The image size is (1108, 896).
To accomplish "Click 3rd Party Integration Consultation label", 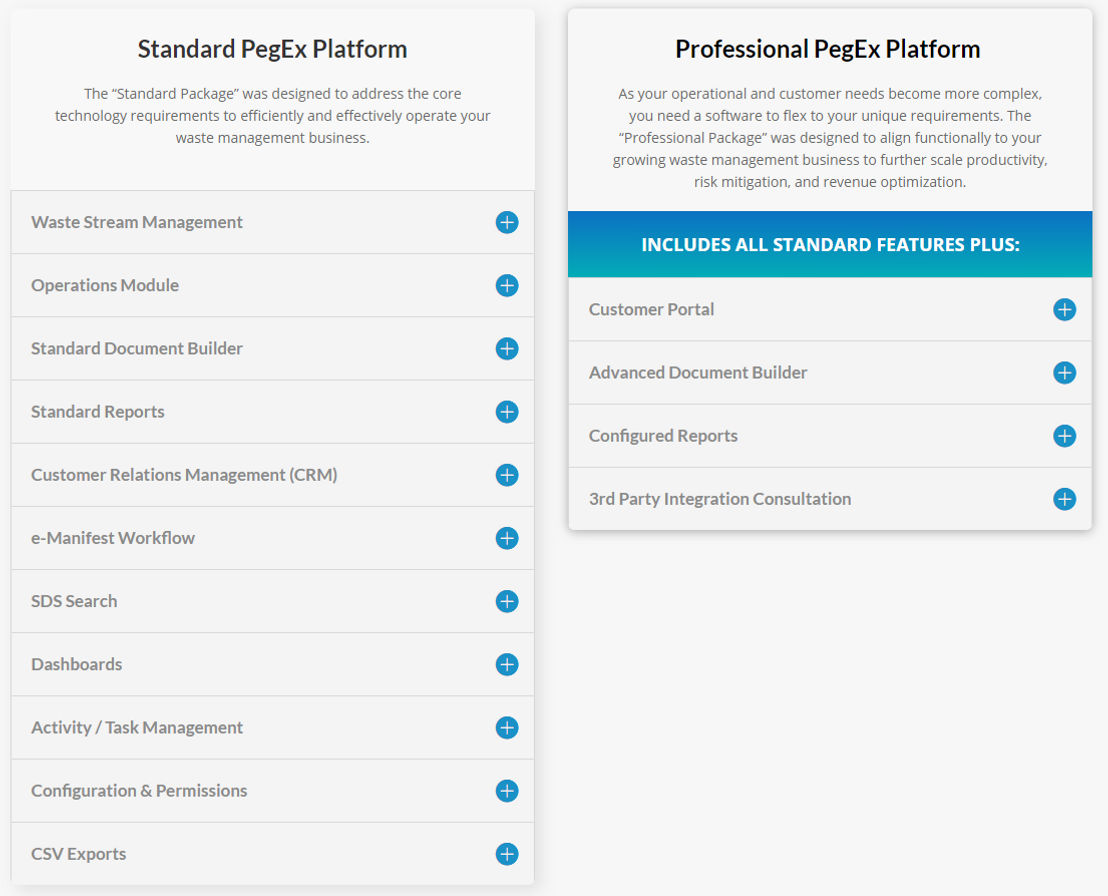I will point(719,499).
